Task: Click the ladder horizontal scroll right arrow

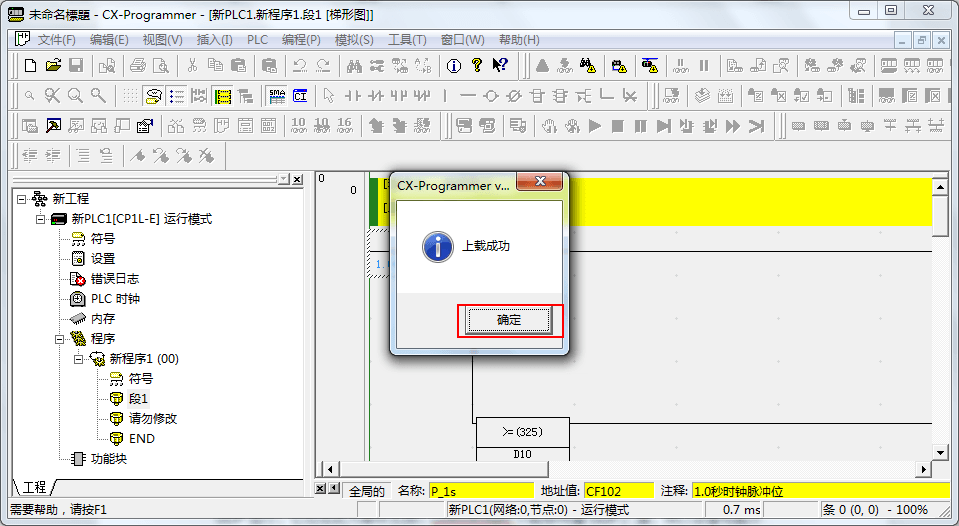Action: coord(924,470)
